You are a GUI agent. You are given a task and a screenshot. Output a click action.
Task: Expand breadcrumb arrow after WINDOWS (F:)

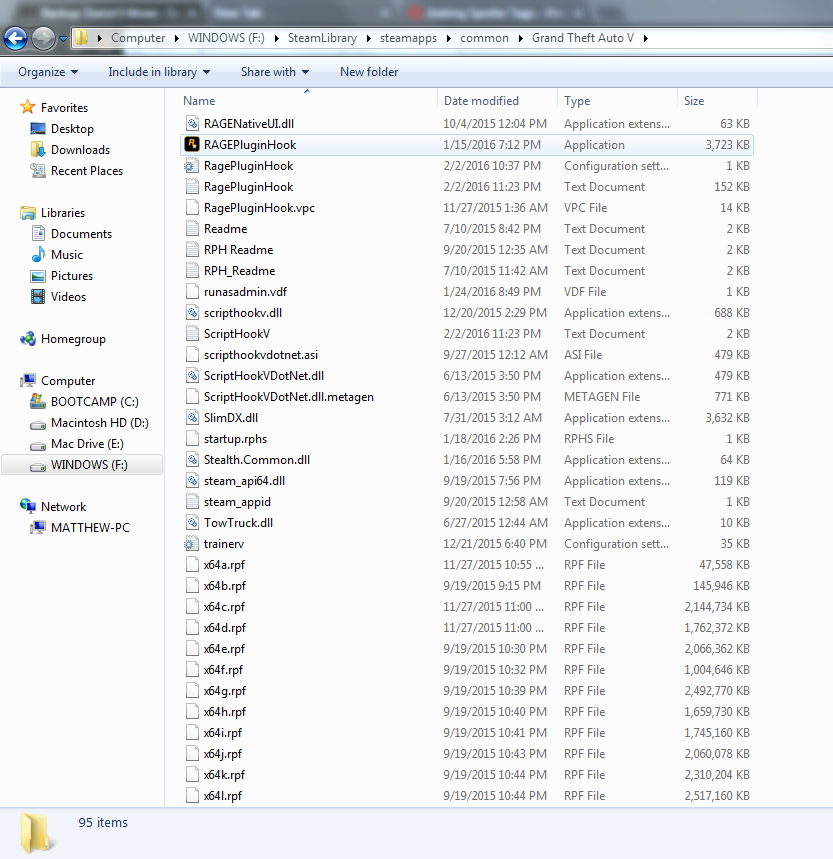point(276,38)
